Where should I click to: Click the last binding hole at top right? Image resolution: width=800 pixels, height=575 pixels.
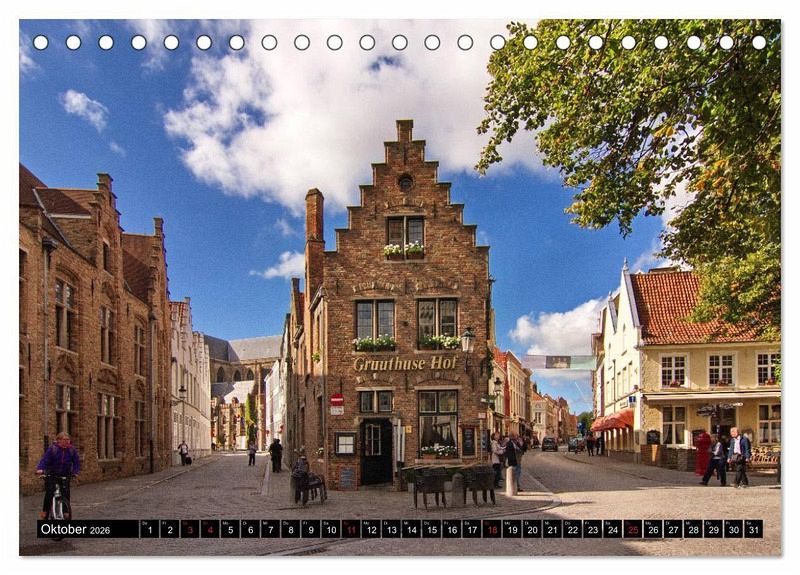coord(759,42)
